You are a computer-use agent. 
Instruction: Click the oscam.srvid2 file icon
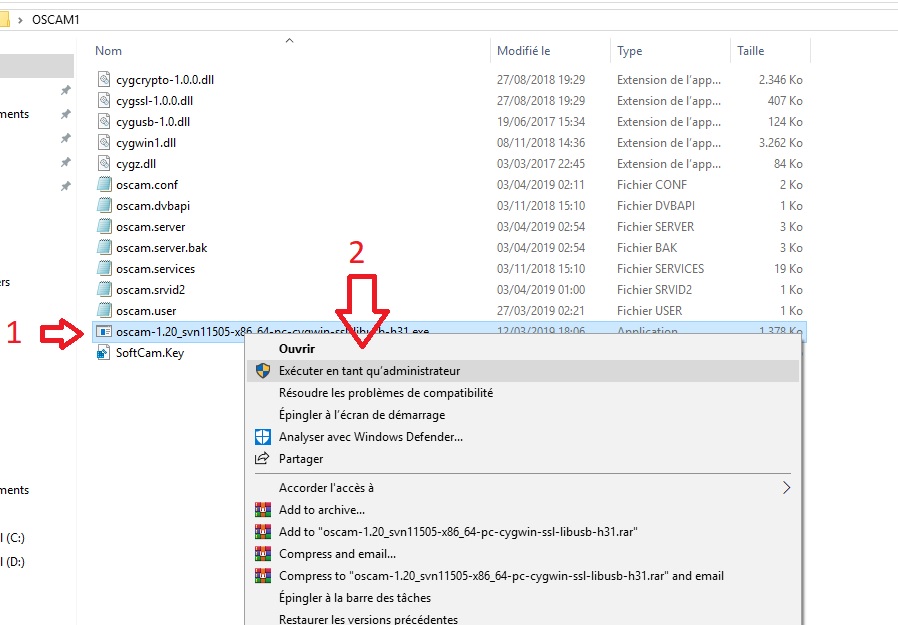(104, 289)
